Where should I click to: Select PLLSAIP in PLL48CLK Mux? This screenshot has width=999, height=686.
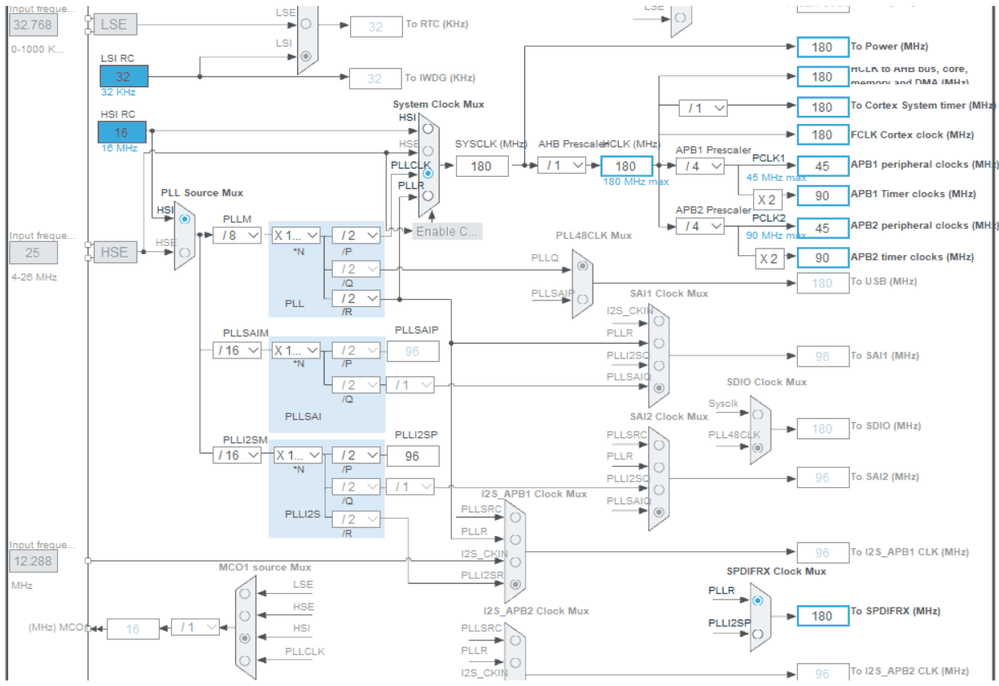(x=582, y=299)
